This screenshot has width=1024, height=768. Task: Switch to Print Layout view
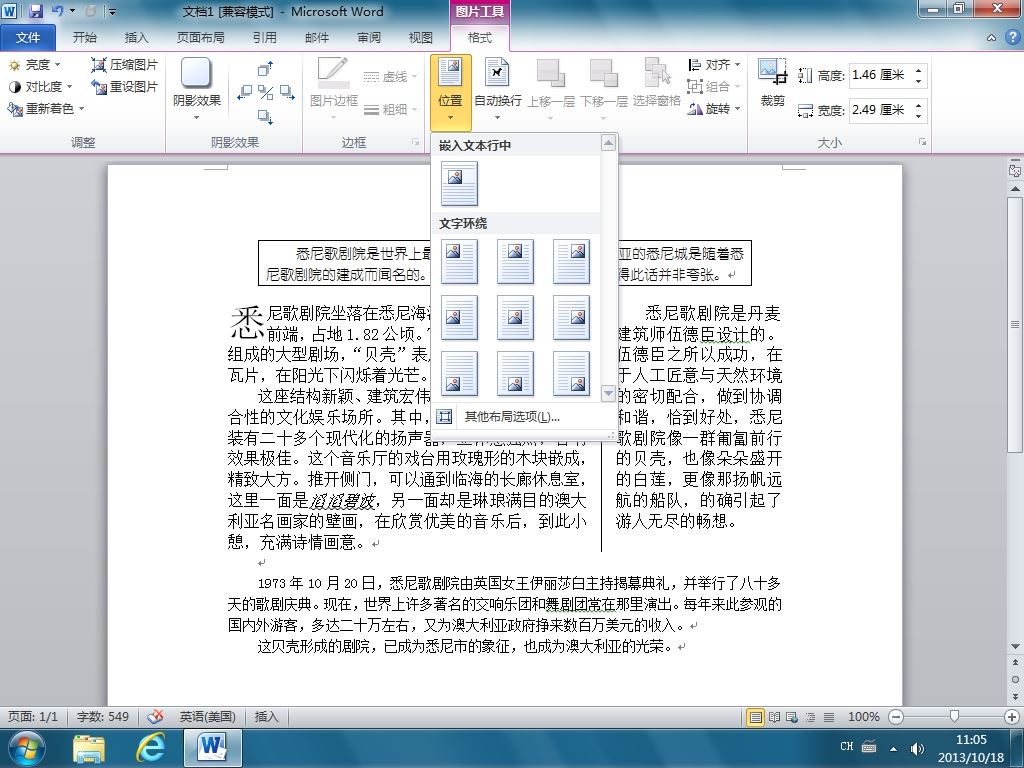tap(755, 717)
